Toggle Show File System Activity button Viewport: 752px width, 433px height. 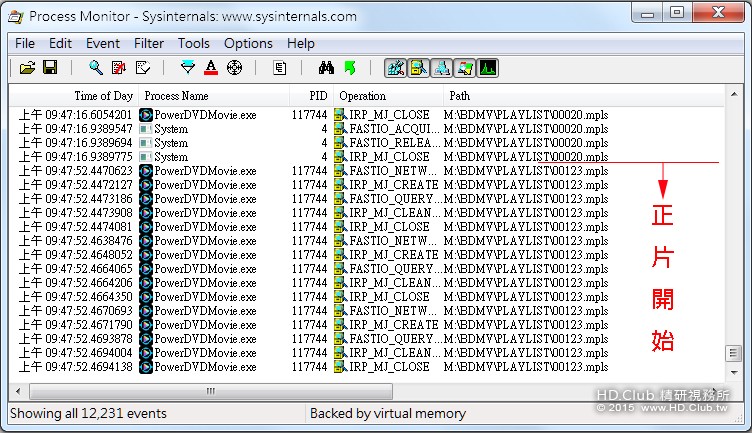(x=418, y=68)
